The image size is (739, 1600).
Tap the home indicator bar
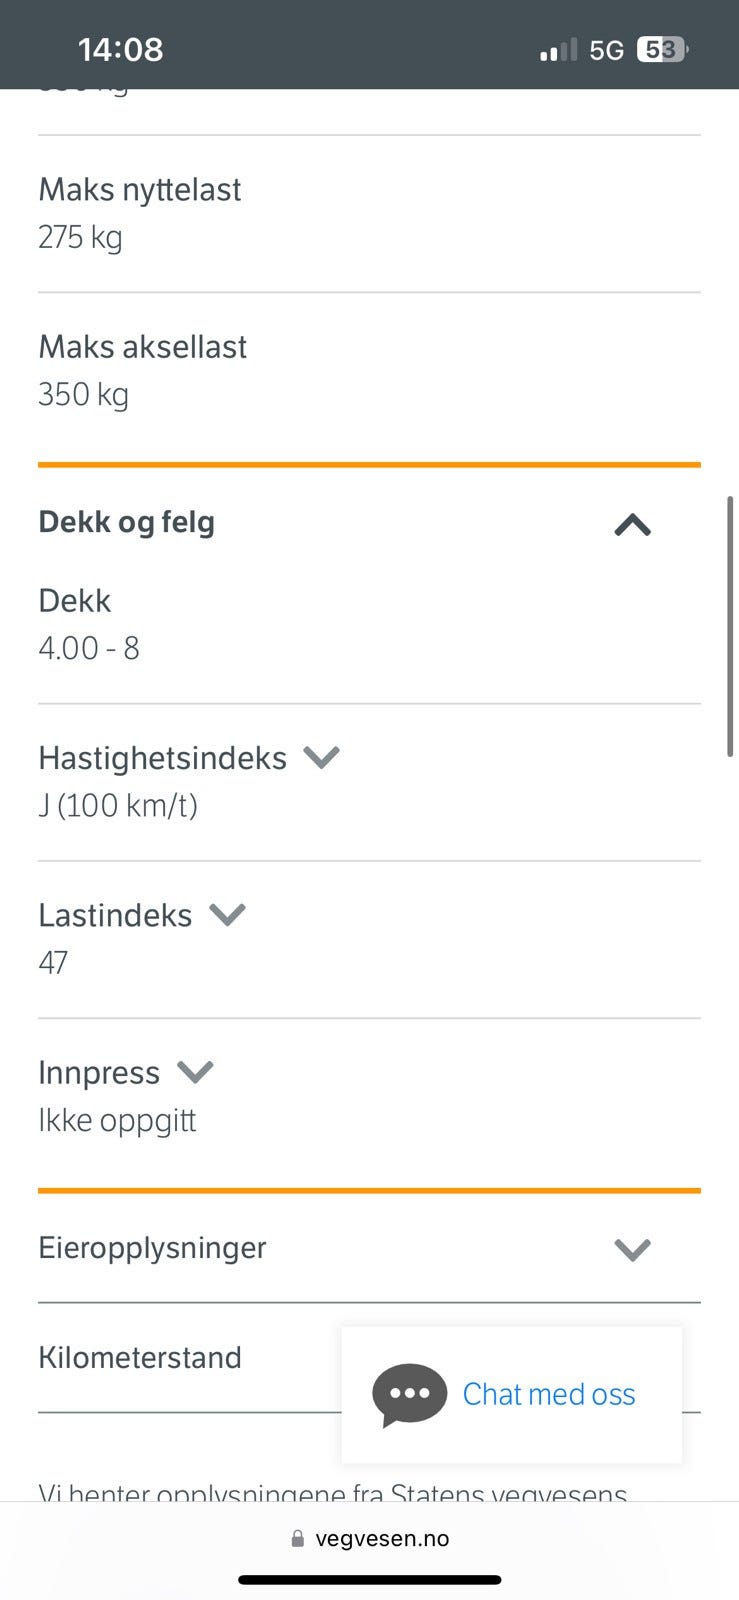pyautogui.click(x=369, y=1580)
